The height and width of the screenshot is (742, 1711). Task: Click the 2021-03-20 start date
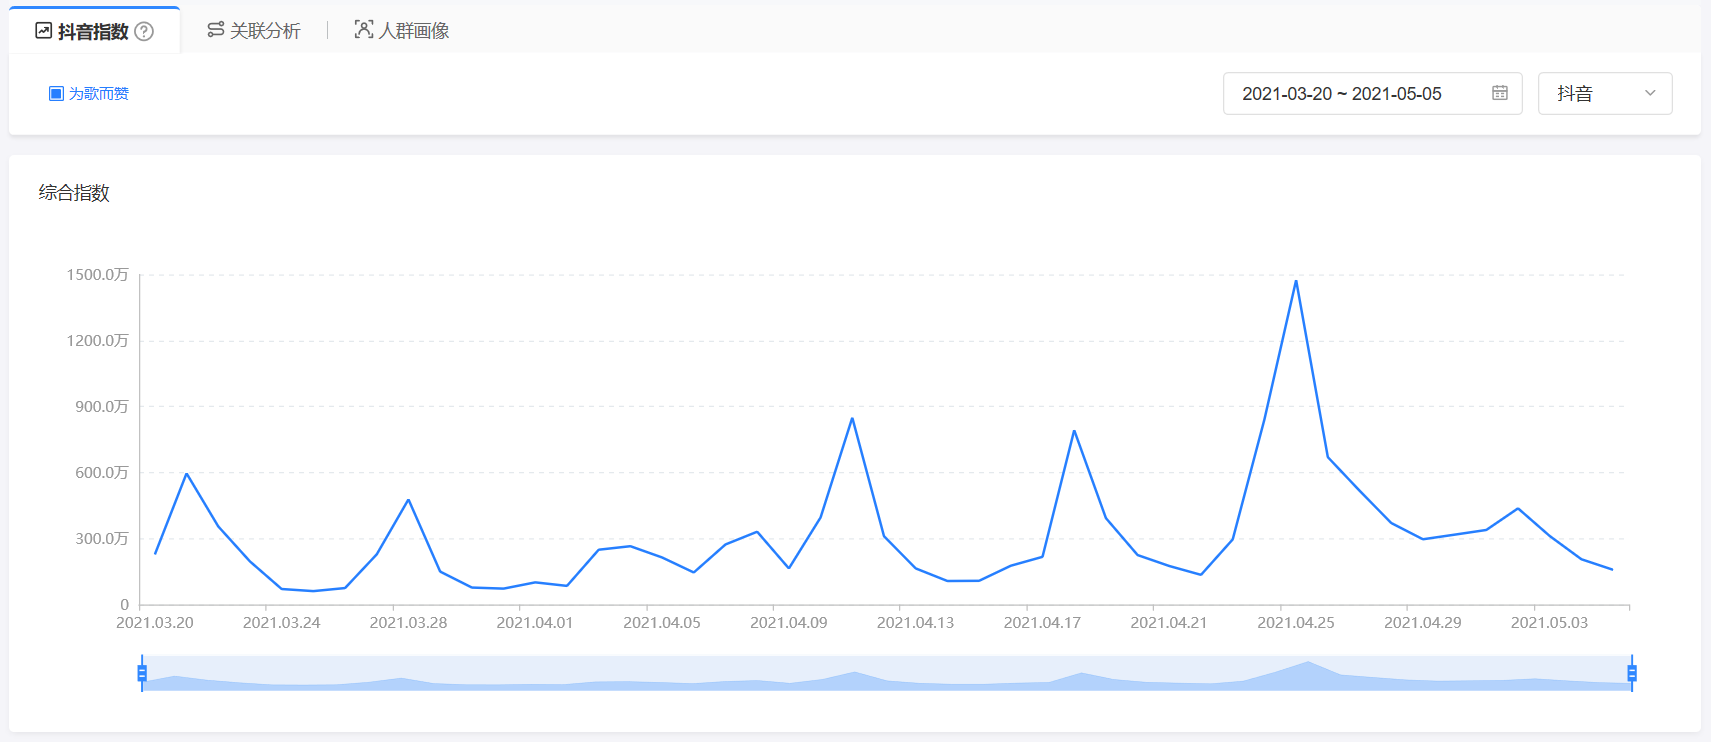coord(1287,94)
